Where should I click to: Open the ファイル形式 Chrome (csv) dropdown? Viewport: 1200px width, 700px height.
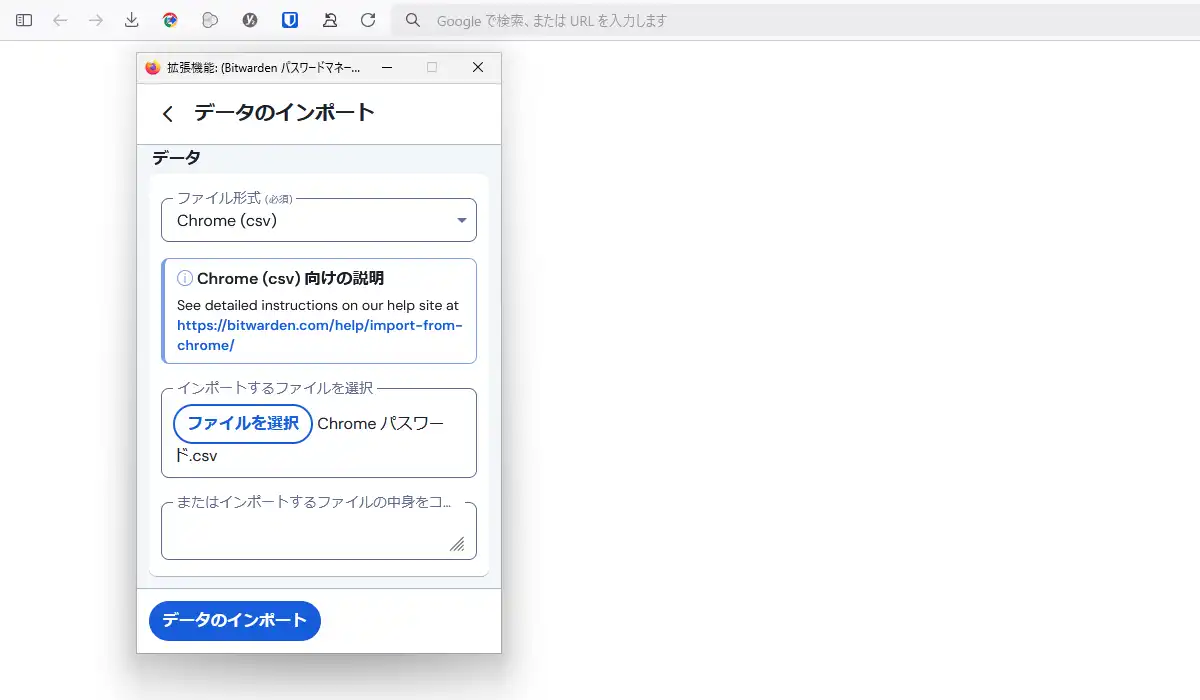[319, 220]
